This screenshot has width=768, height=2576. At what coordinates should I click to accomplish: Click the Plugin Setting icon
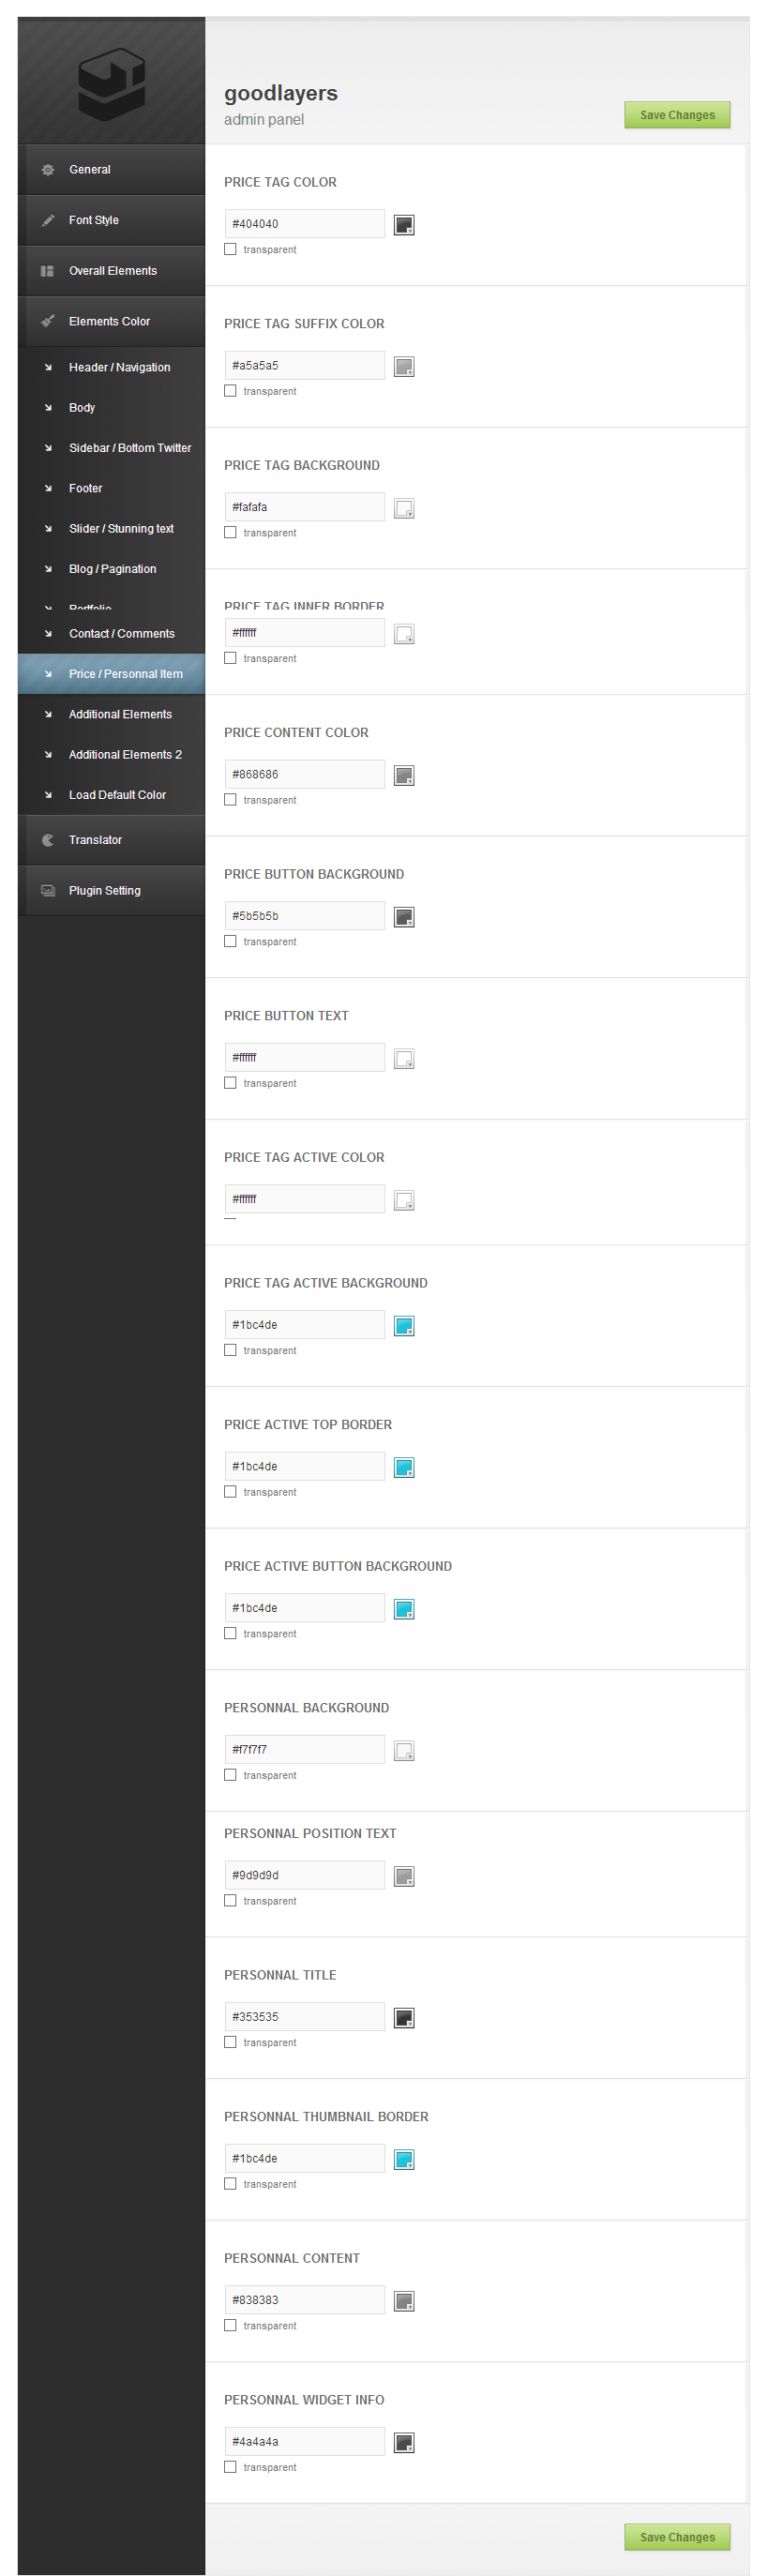[x=47, y=890]
